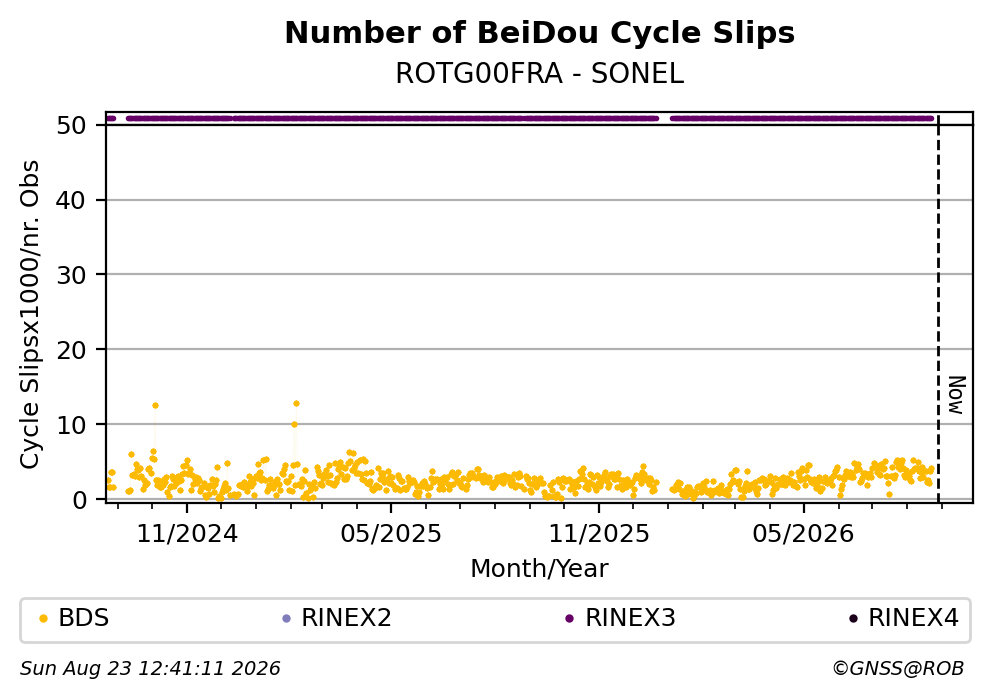Viewport: 993px width, 699px height.
Task: Click the ©GNSS@ROB credit text
Action: pos(898,669)
